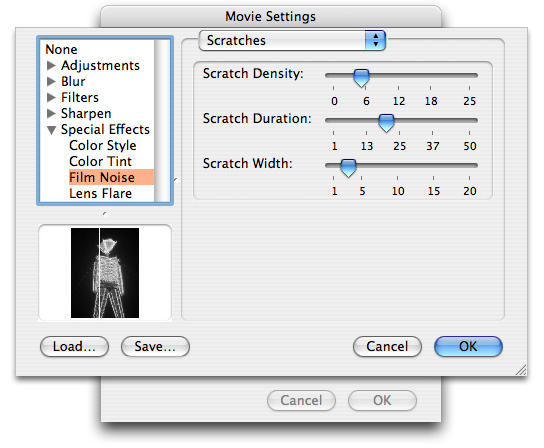Click the Save... button
544x448 pixels.
coord(155,346)
